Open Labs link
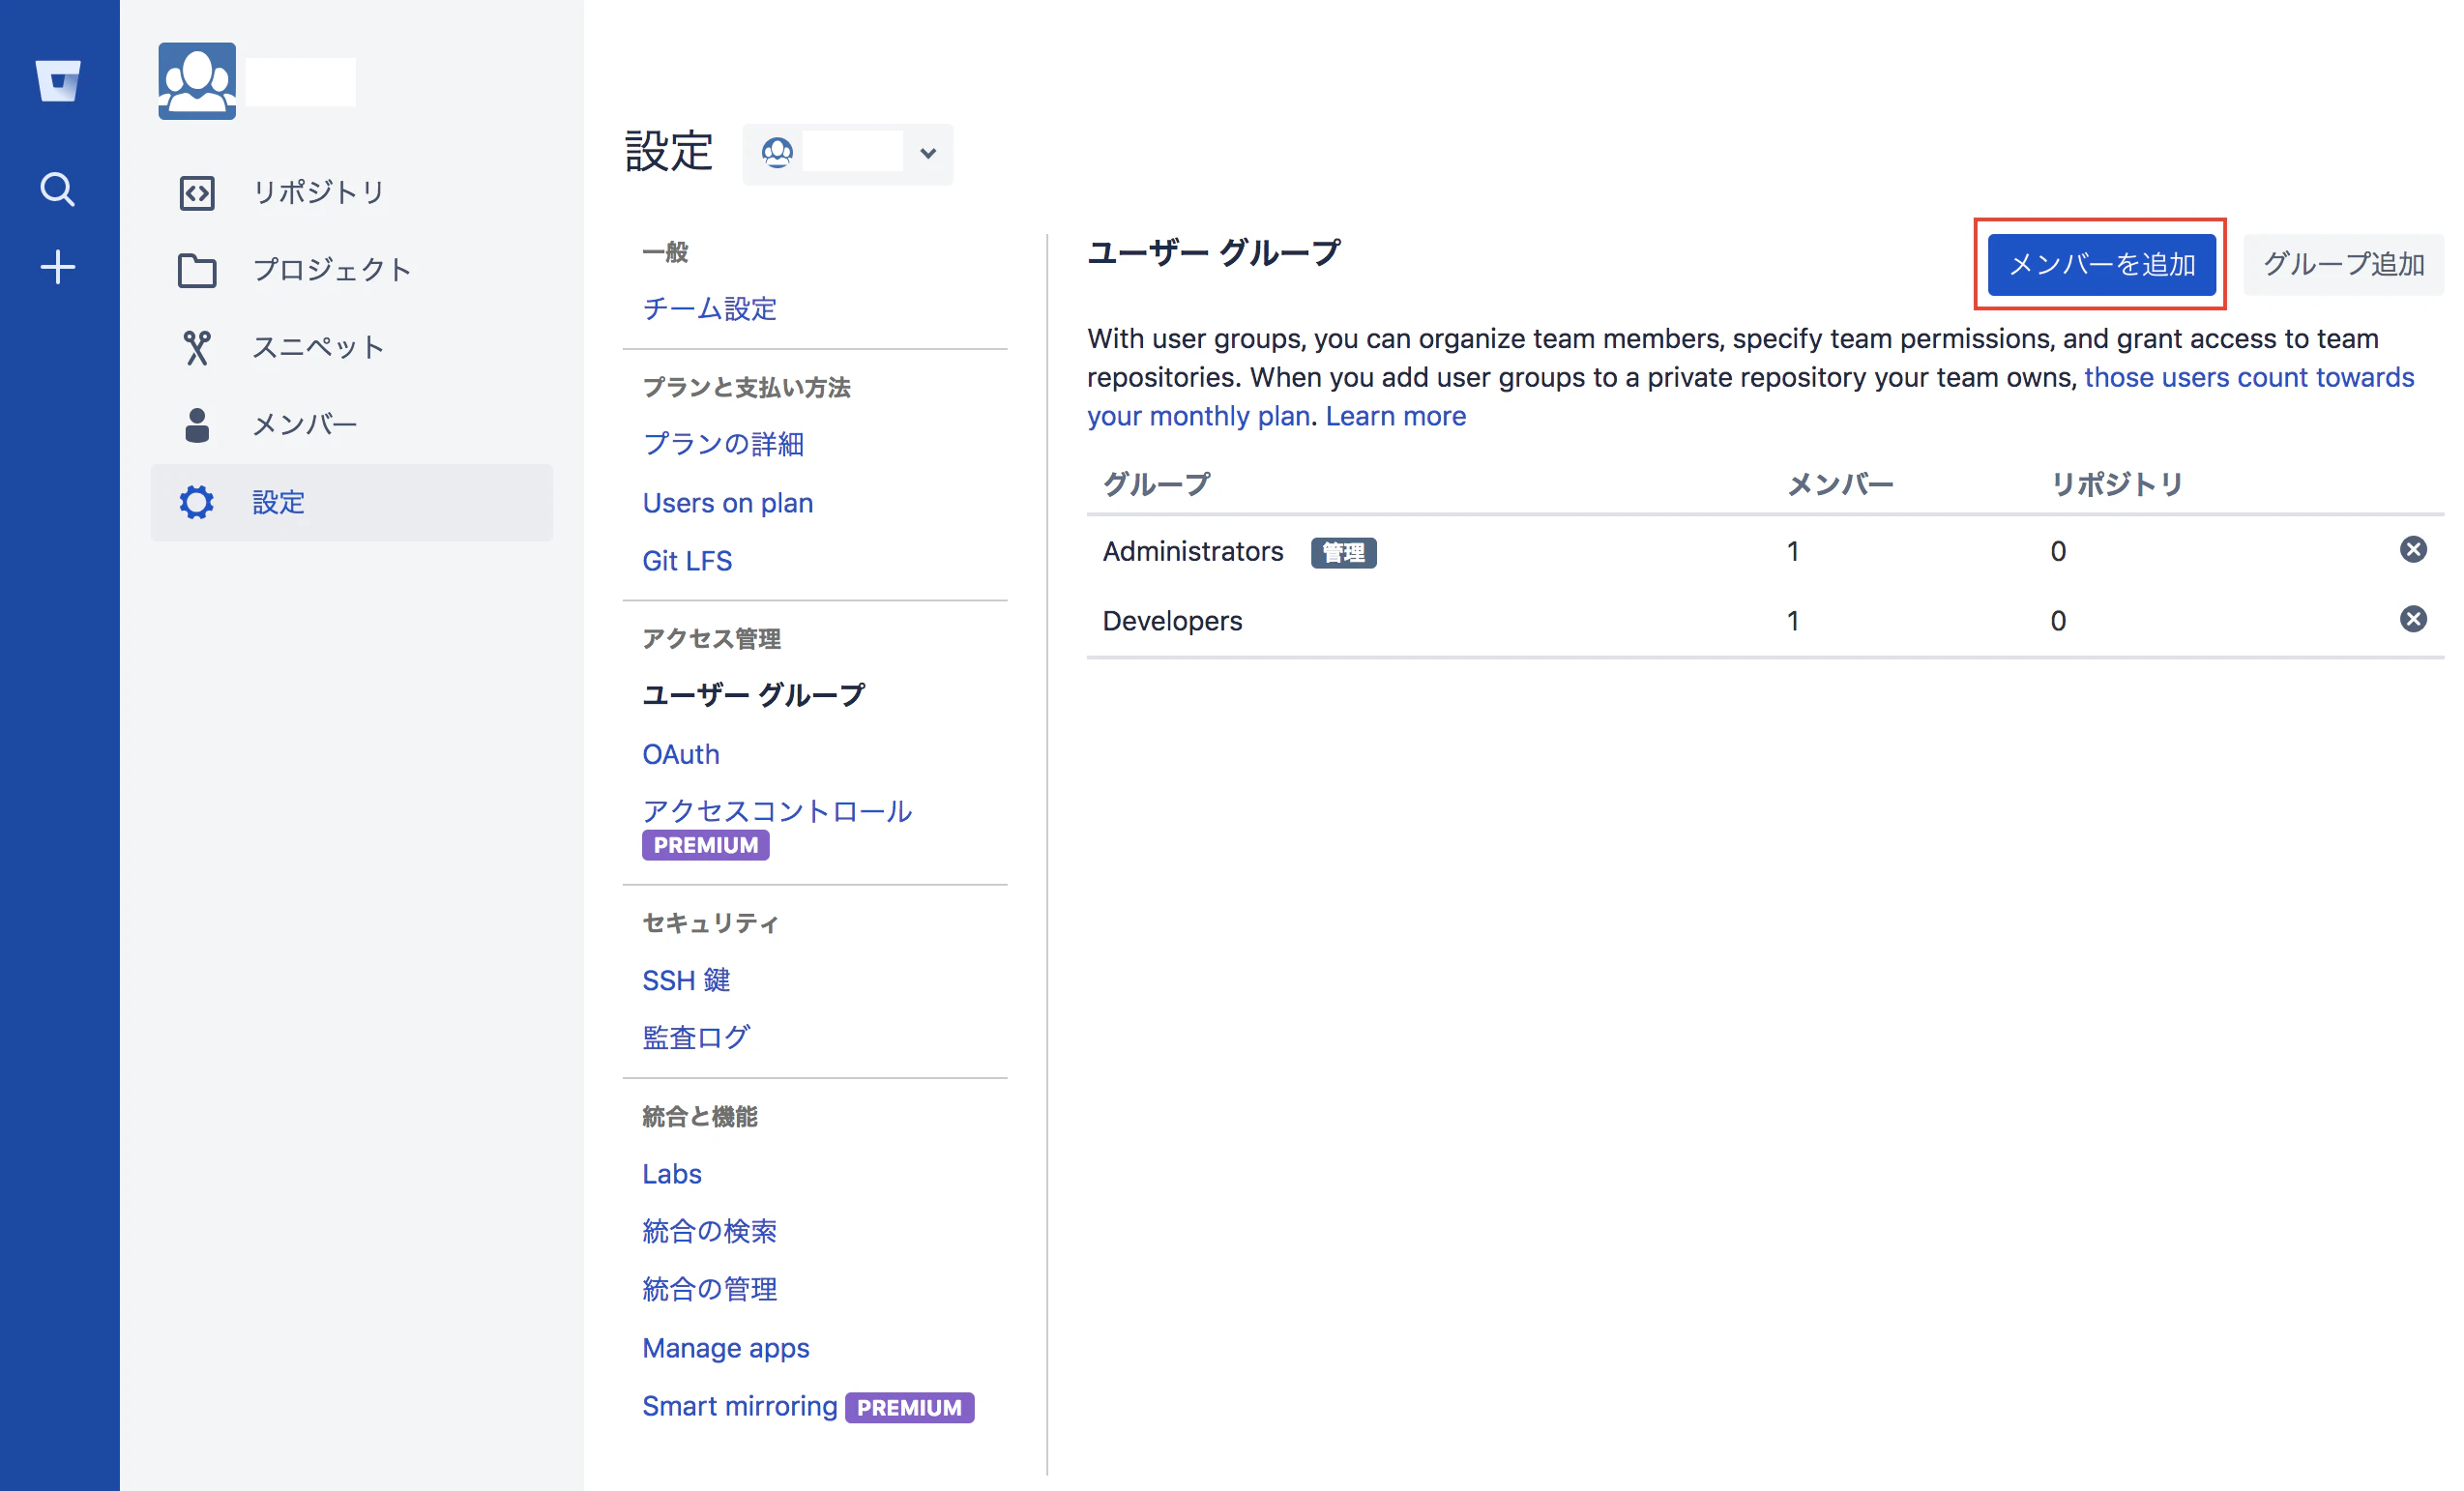This screenshot has height=1491, width=2464. [x=672, y=1173]
